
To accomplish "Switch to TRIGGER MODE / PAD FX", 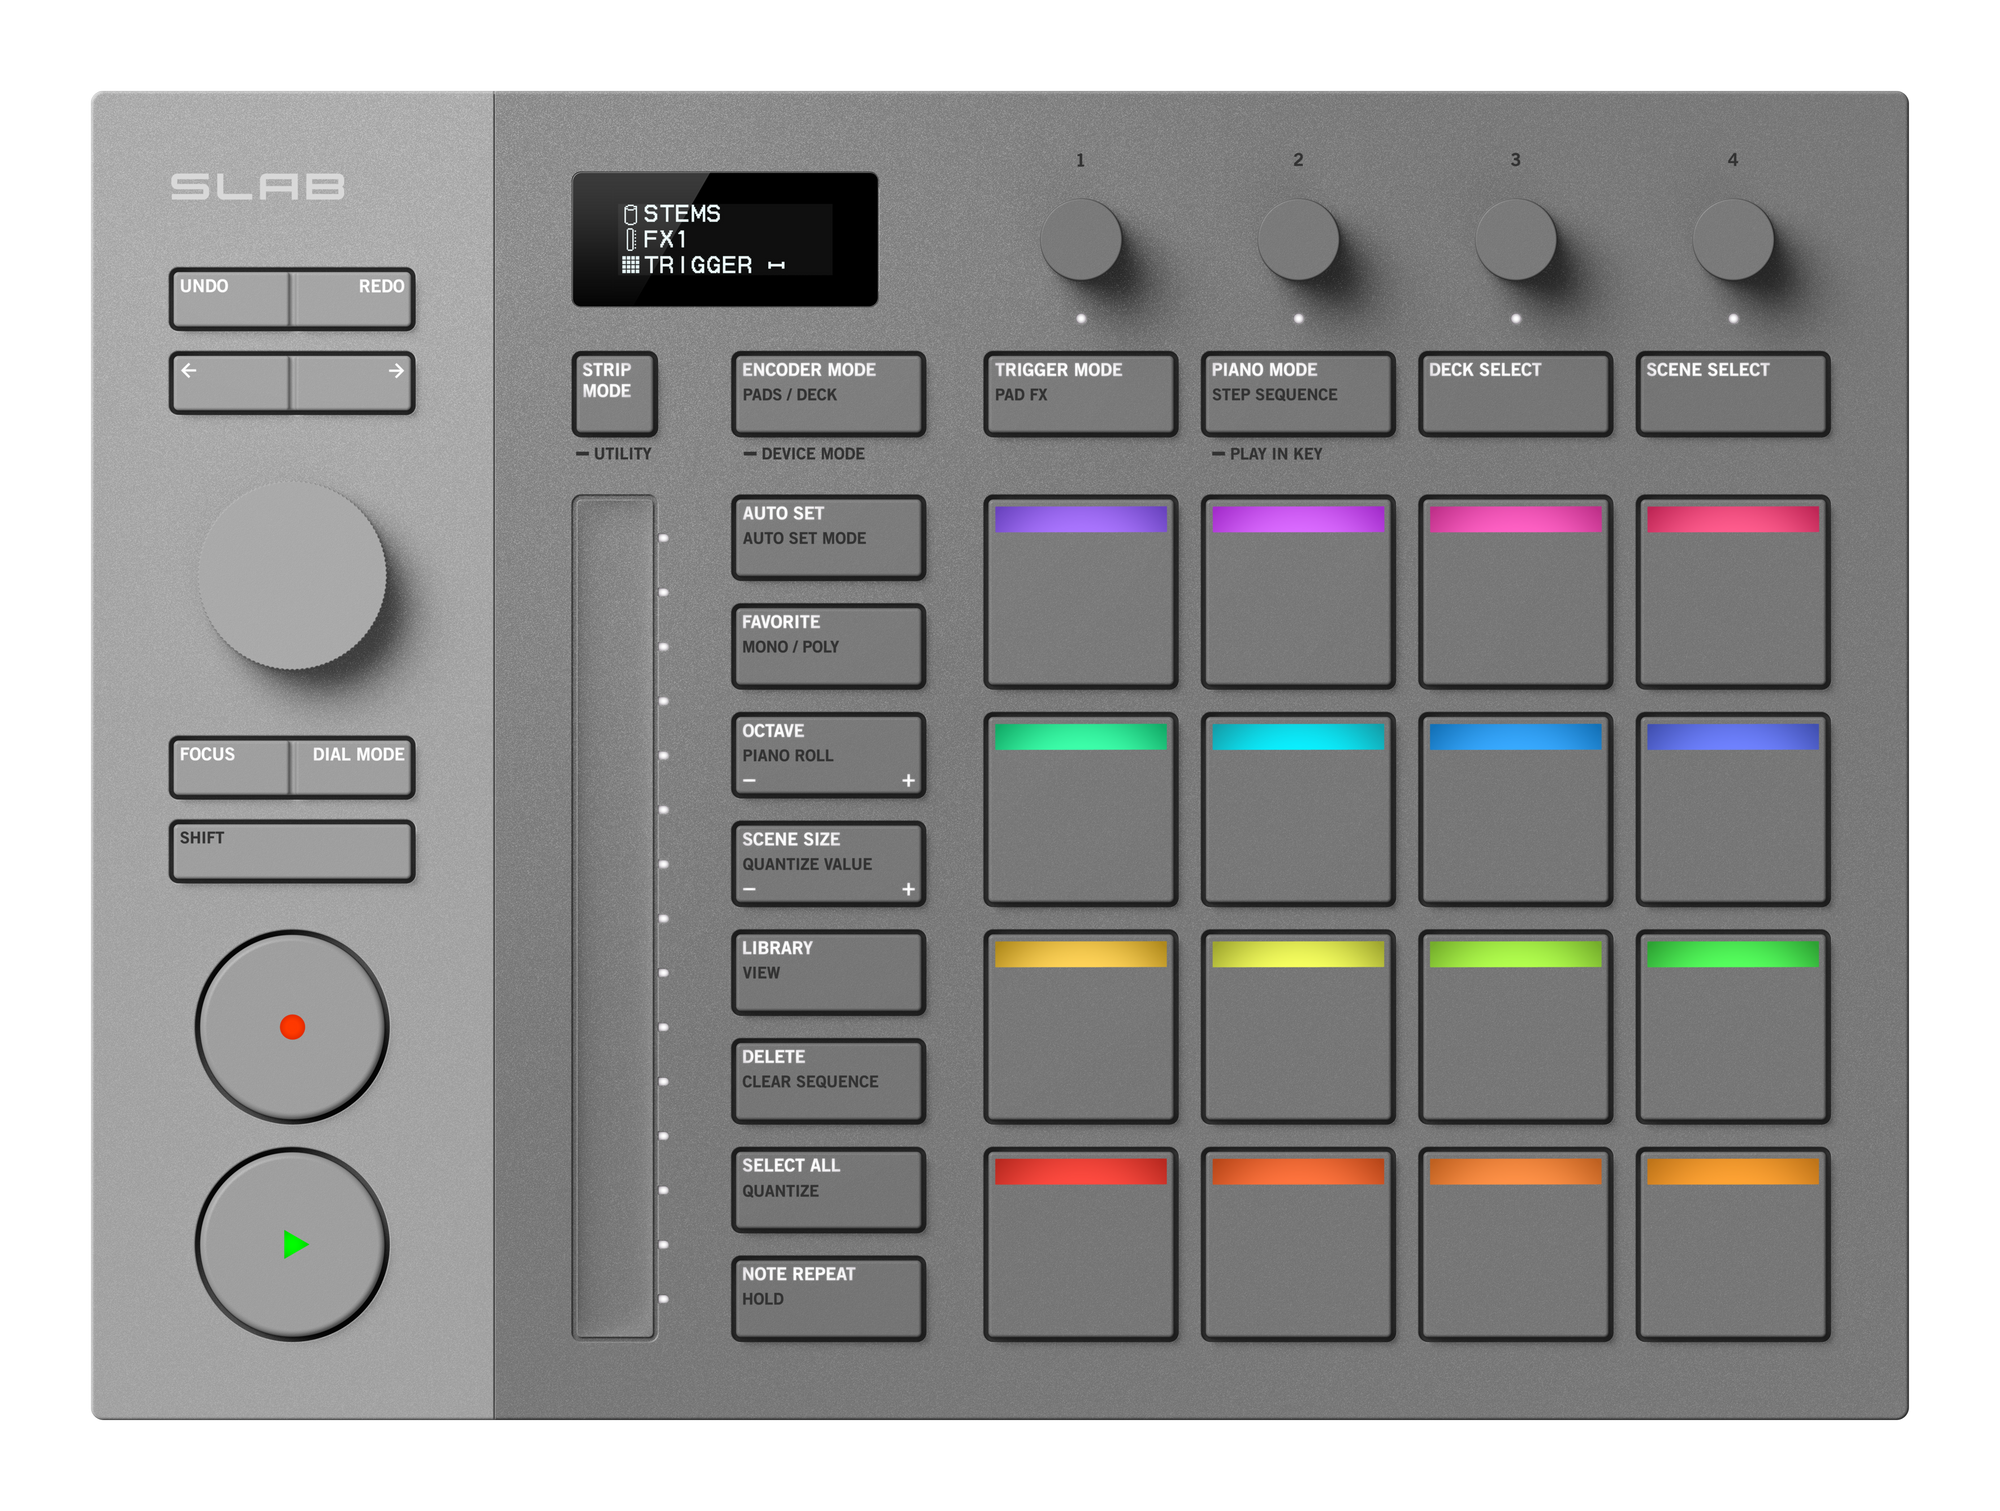I will 1081,393.
